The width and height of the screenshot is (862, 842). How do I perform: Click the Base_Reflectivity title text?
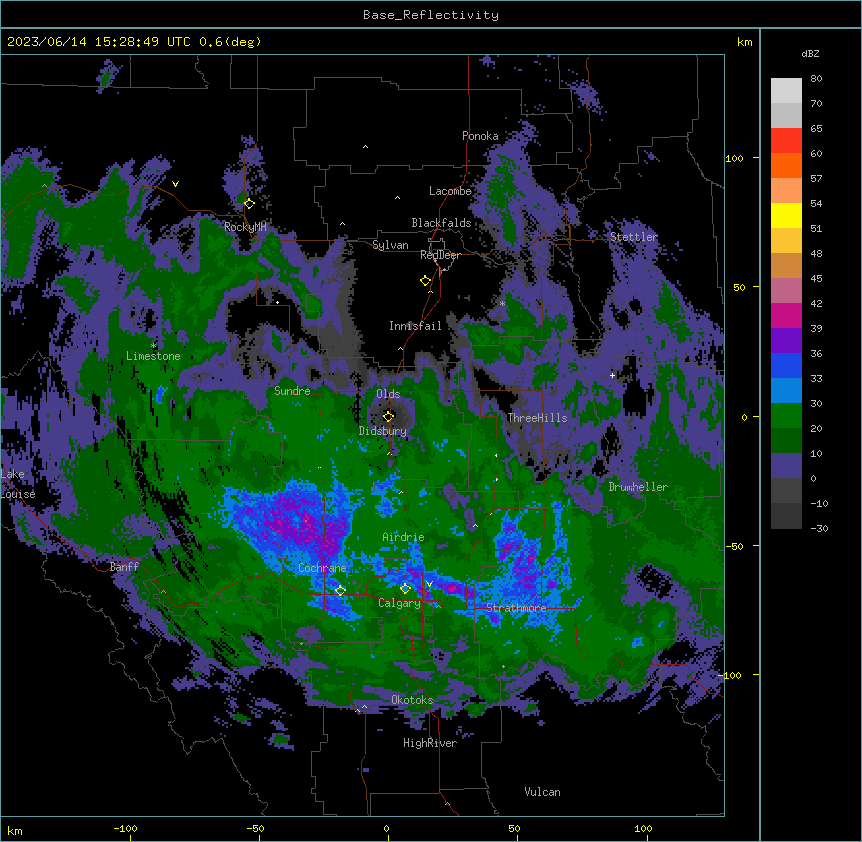[x=431, y=15]
